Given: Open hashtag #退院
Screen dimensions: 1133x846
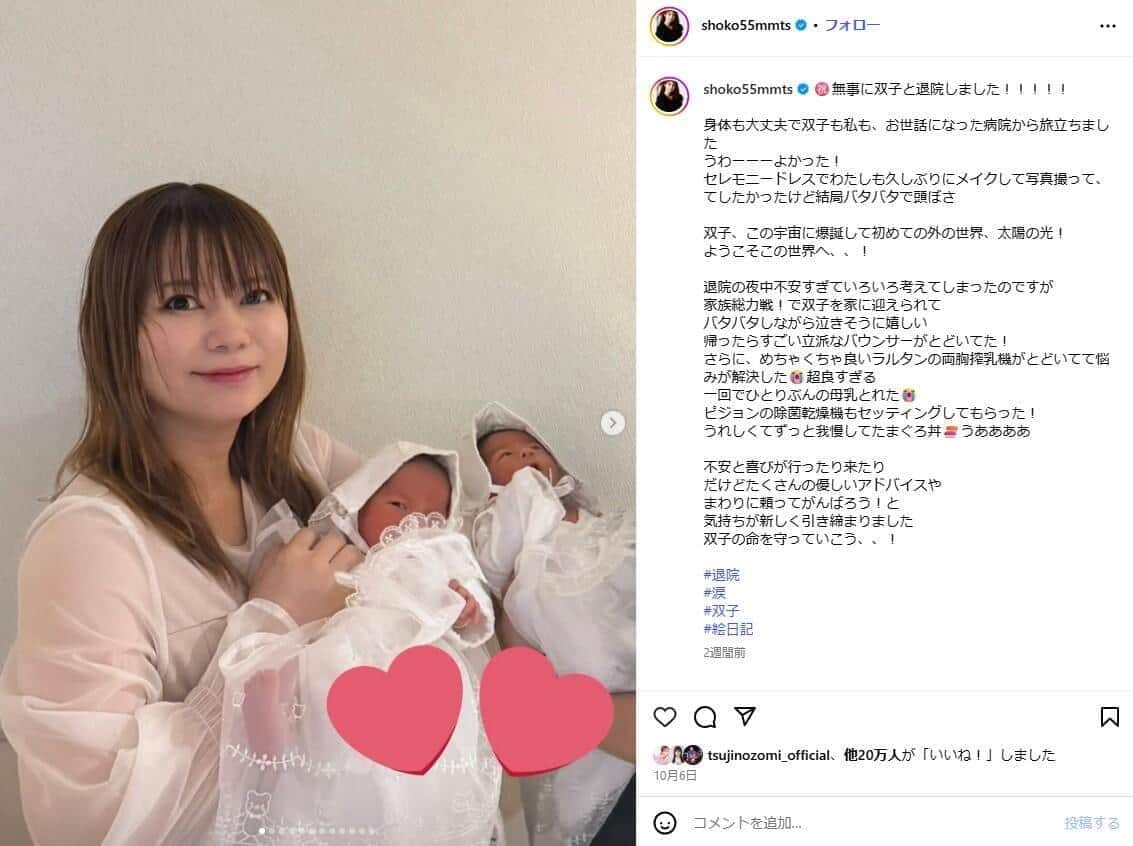Looking at the screenshot, I should coord(721,575).
